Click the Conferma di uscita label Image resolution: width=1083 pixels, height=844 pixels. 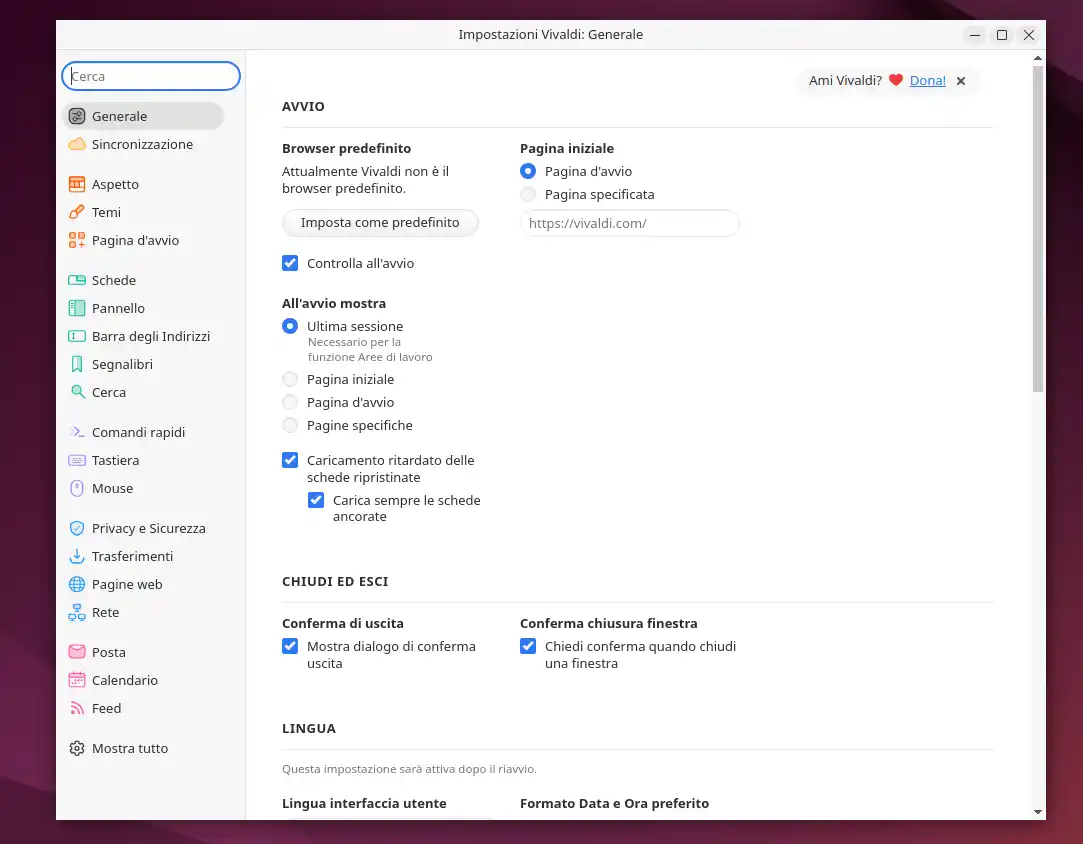(343, 623)
